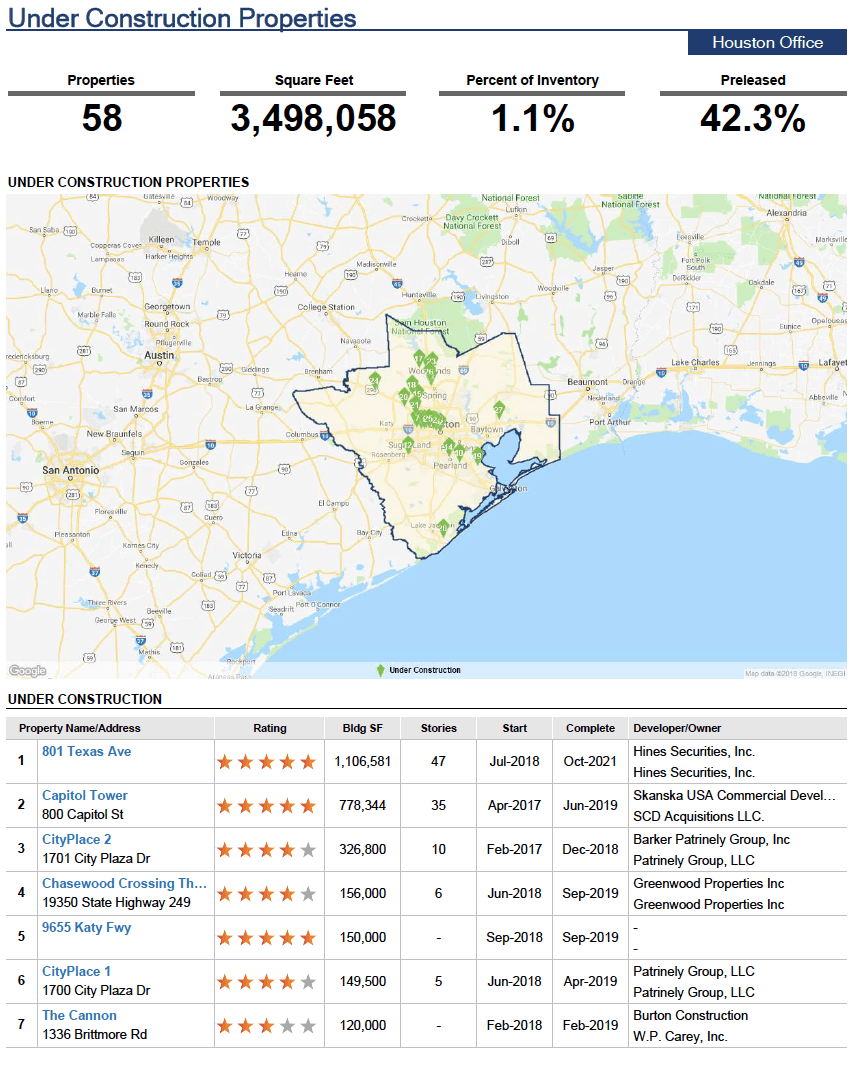Click the 1336 Brittmore Rd address
This screenshot has height=1071, width=862.
point(94,1035)
